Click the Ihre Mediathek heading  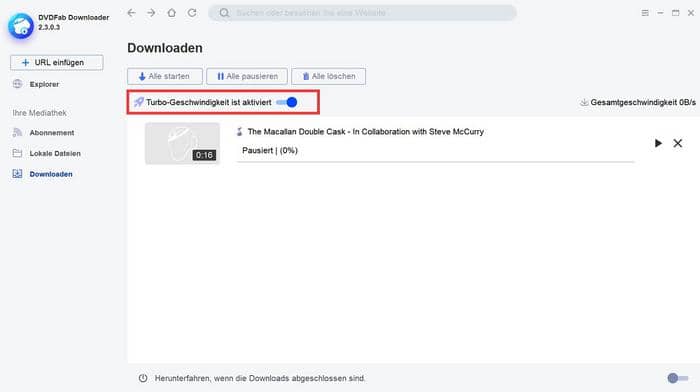click(39, 113)
